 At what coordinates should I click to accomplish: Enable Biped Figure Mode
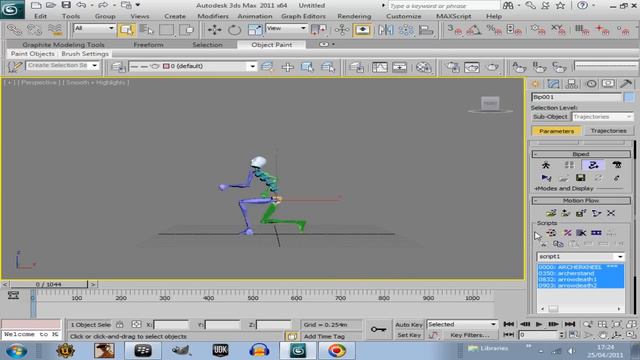pyautogui.click(x=546, y=165)
